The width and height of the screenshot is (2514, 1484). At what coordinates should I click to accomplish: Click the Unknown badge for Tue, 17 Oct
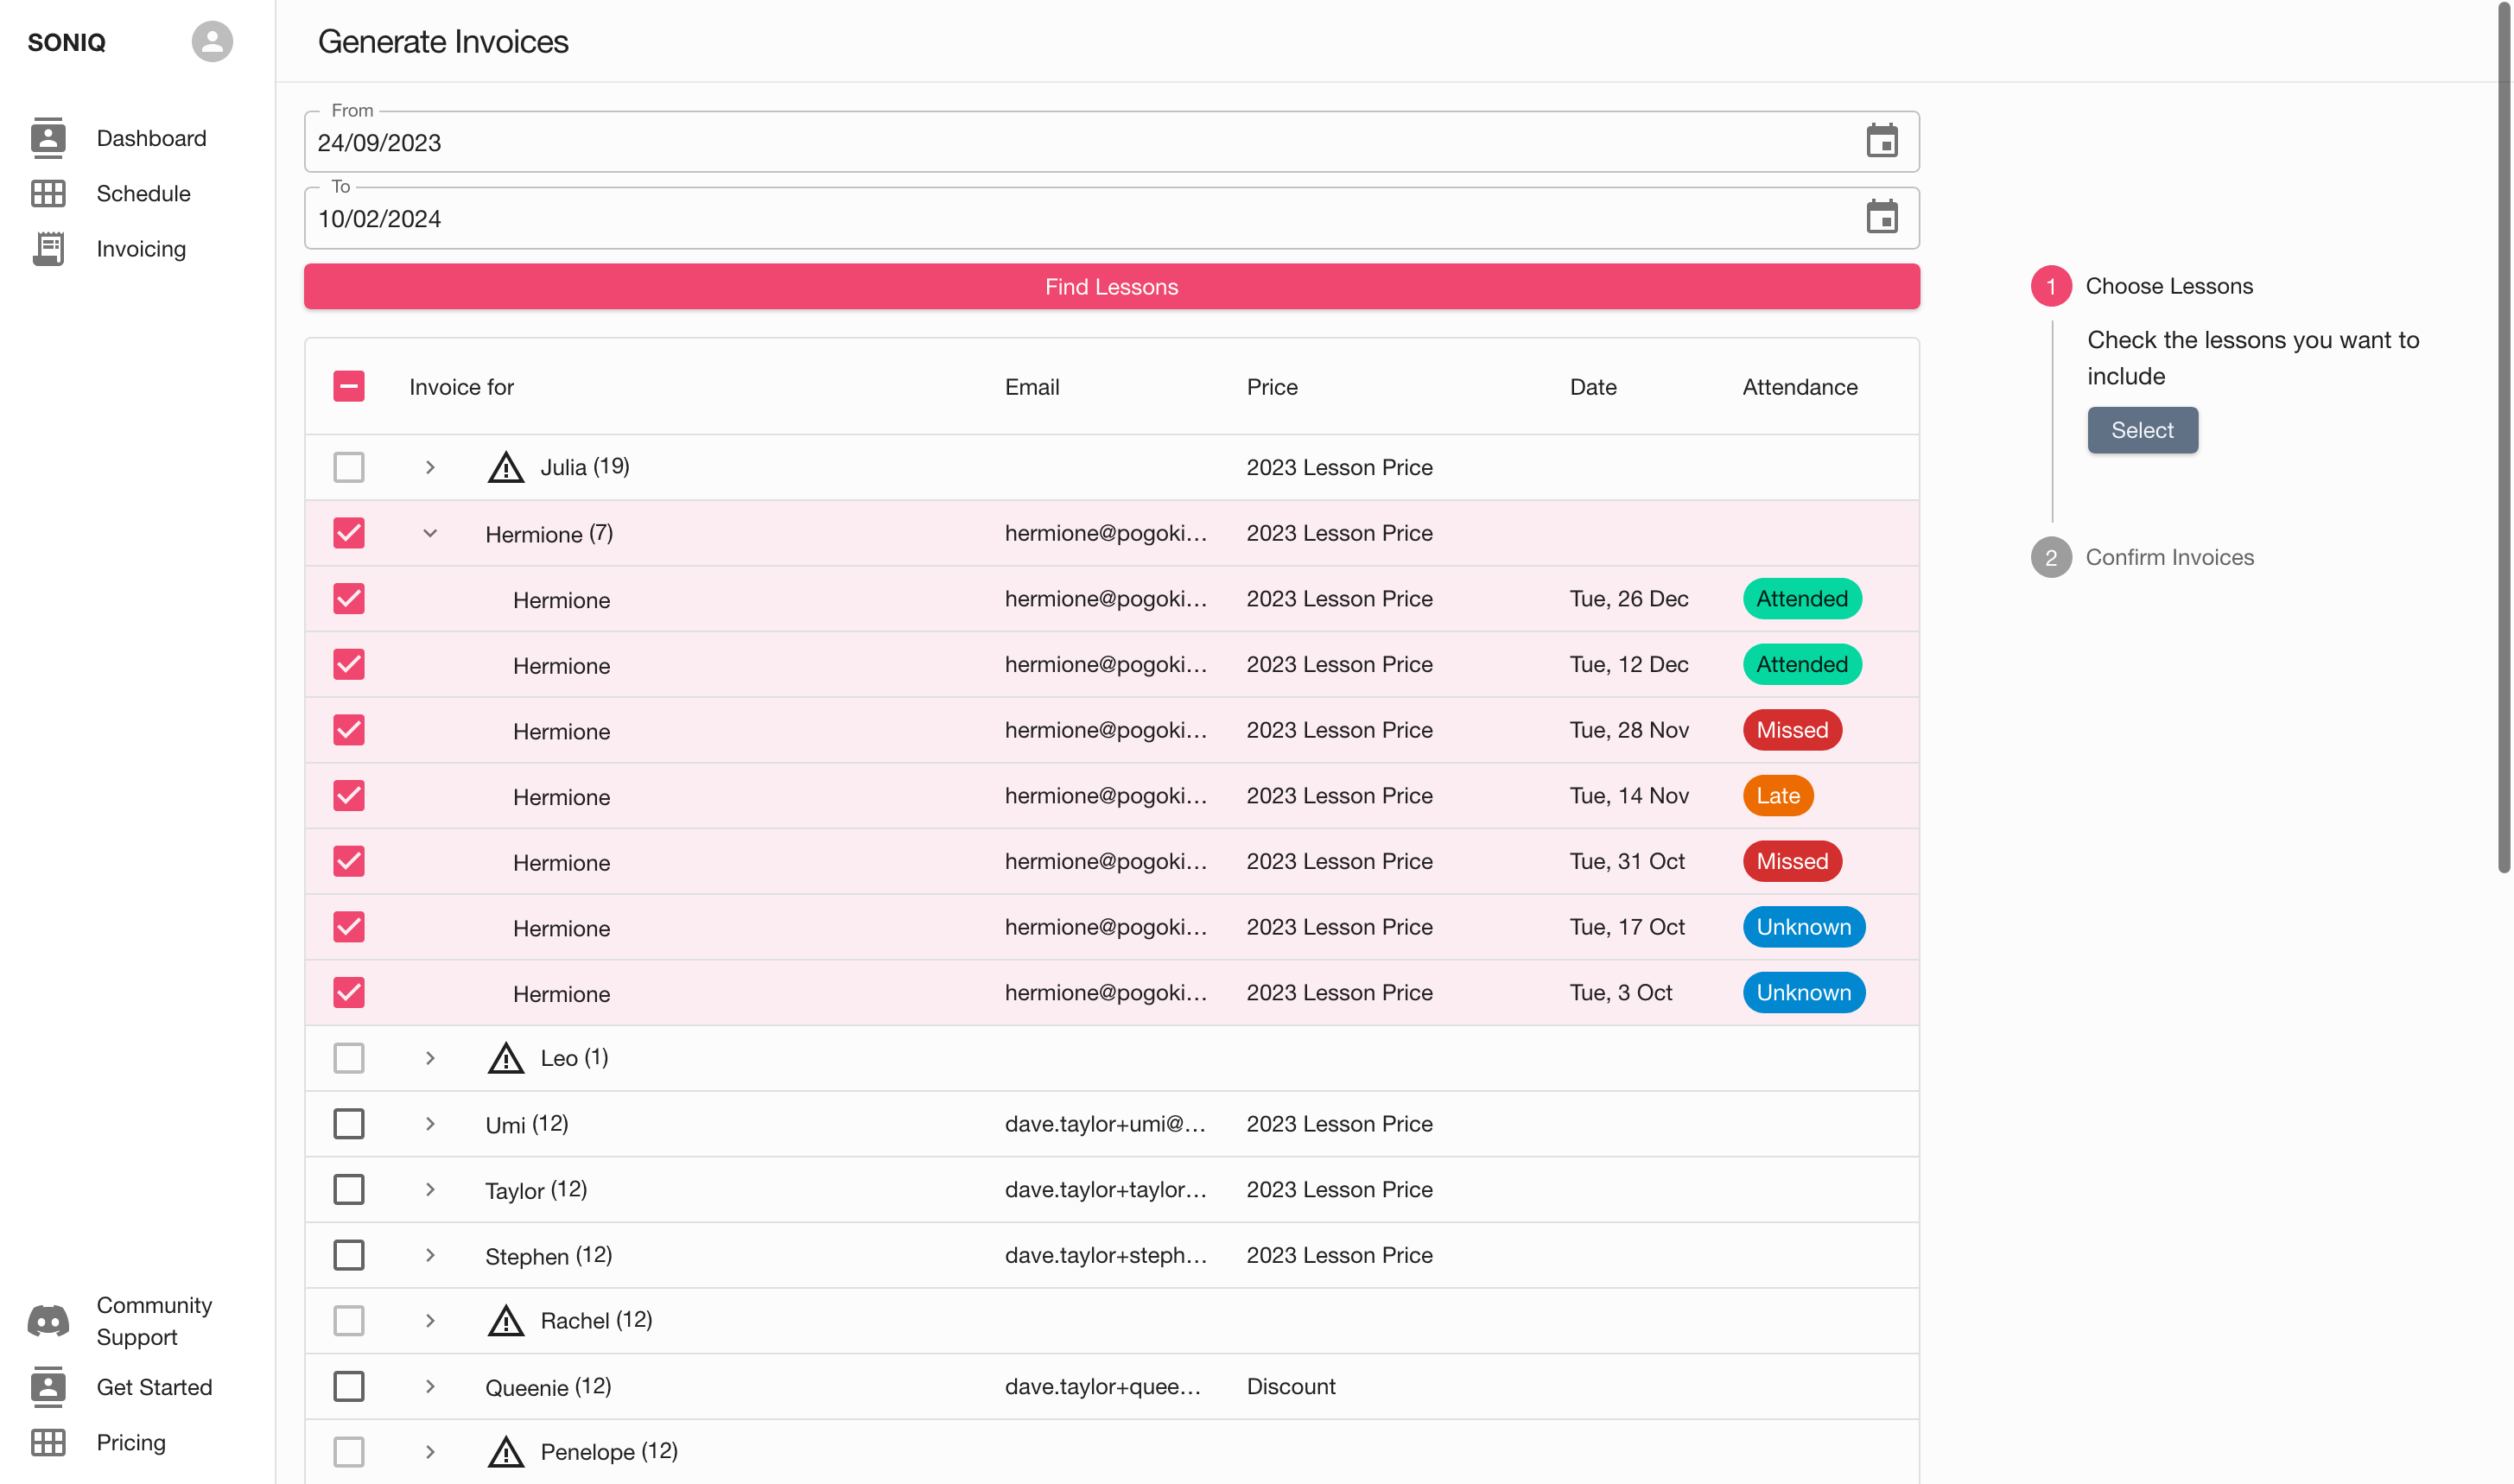coord(1803,927)
